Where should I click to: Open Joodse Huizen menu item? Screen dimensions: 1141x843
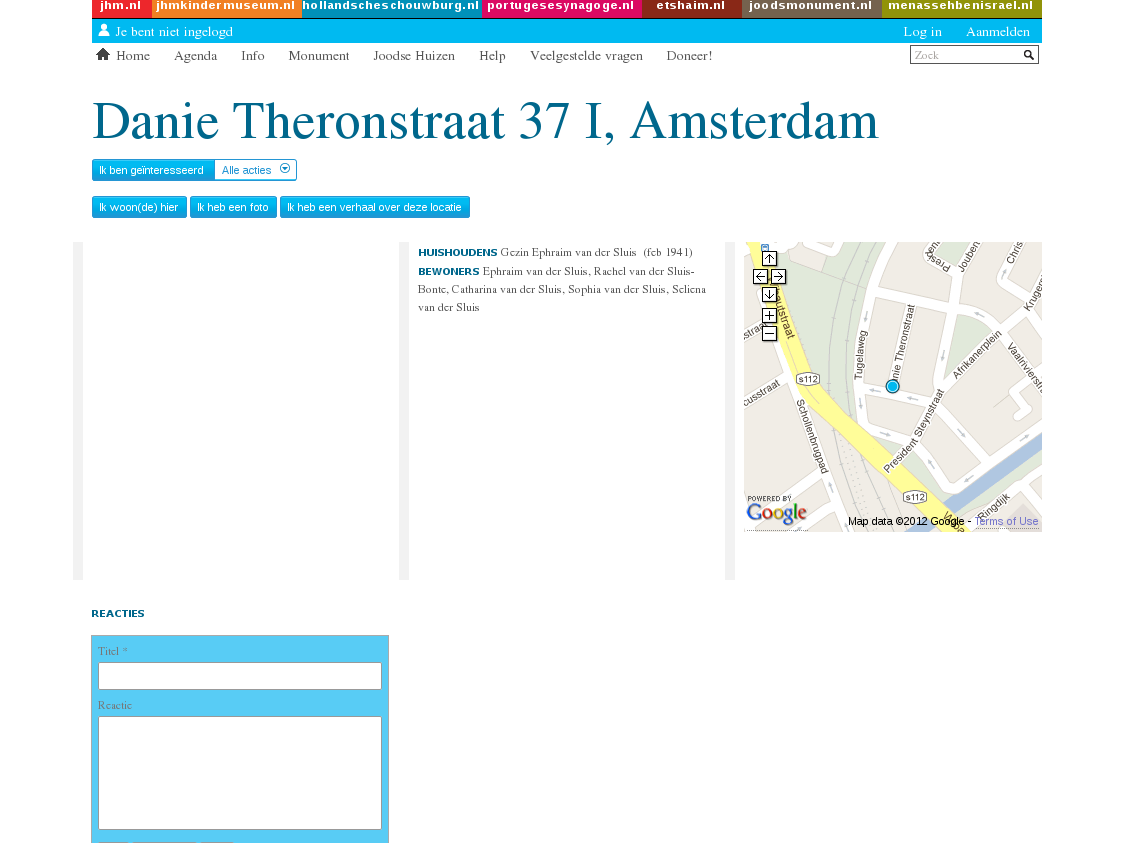click(x=414, y=56)
